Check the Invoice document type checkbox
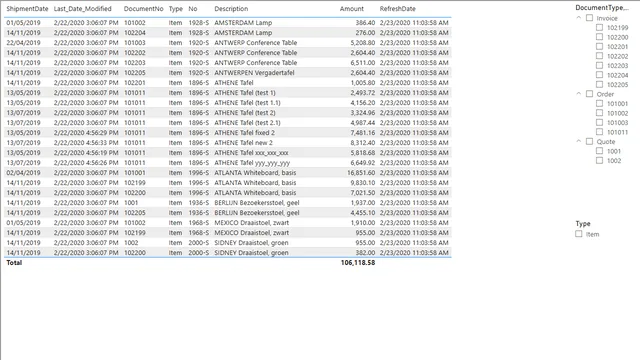Image resolution: width=640 pixels, height=360 pixels. pos(589,18)
